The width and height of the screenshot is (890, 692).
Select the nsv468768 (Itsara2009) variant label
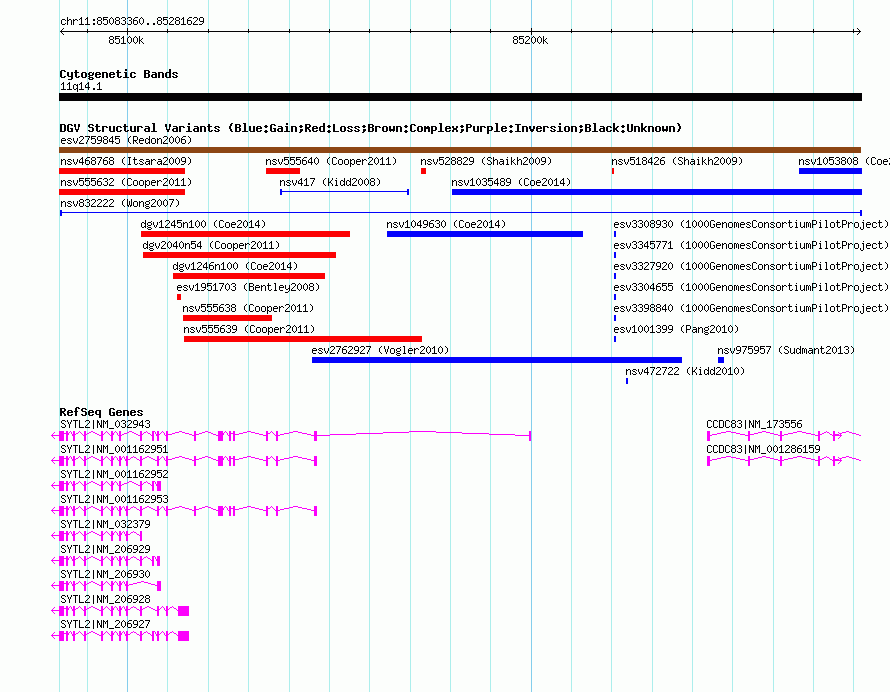pos(126,161)
